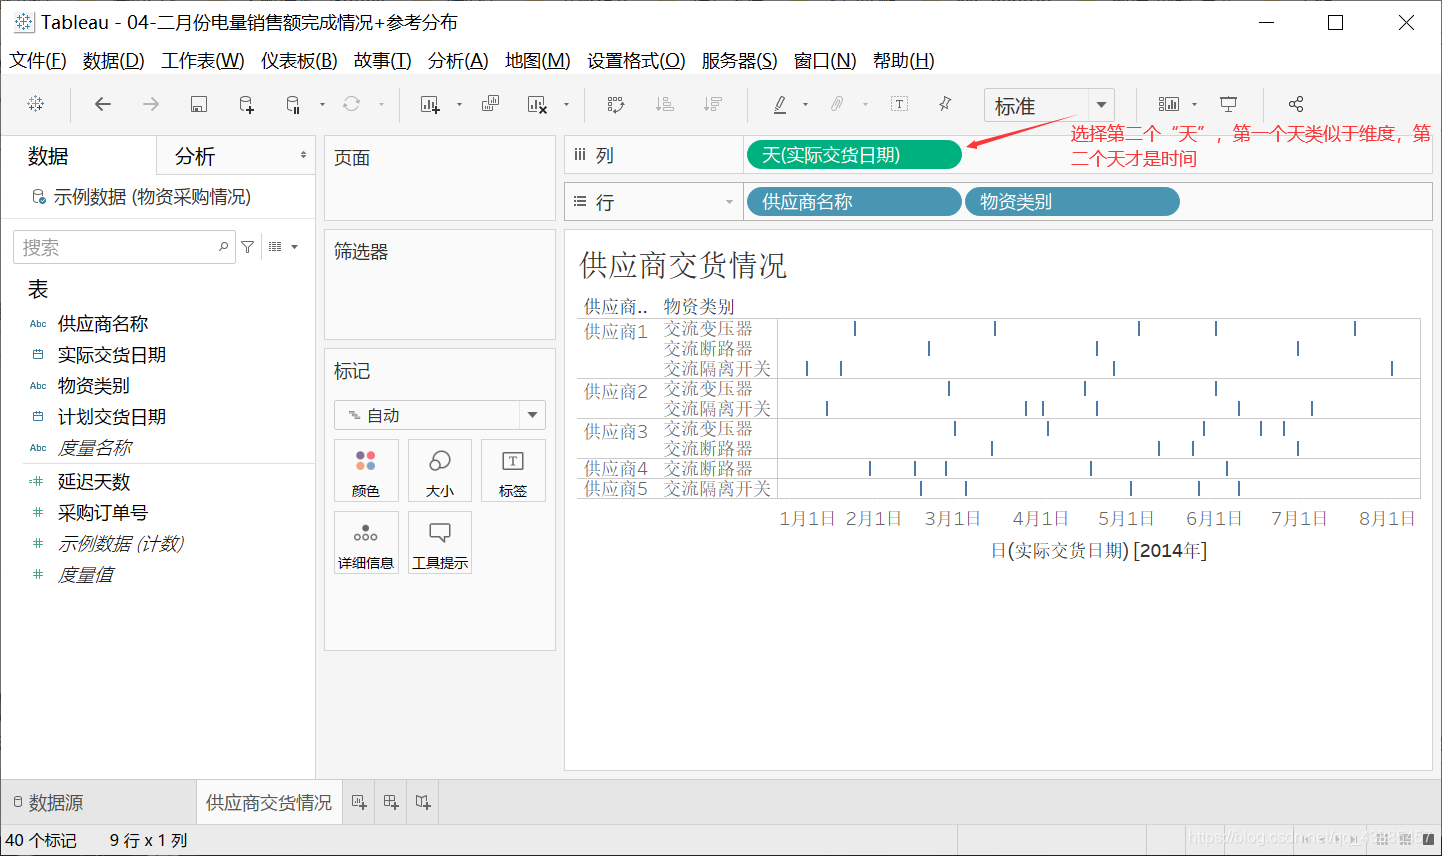Click the chart title 供应商交货情况
Viewport: 1442px width, 856px height.
coord(683,265)
